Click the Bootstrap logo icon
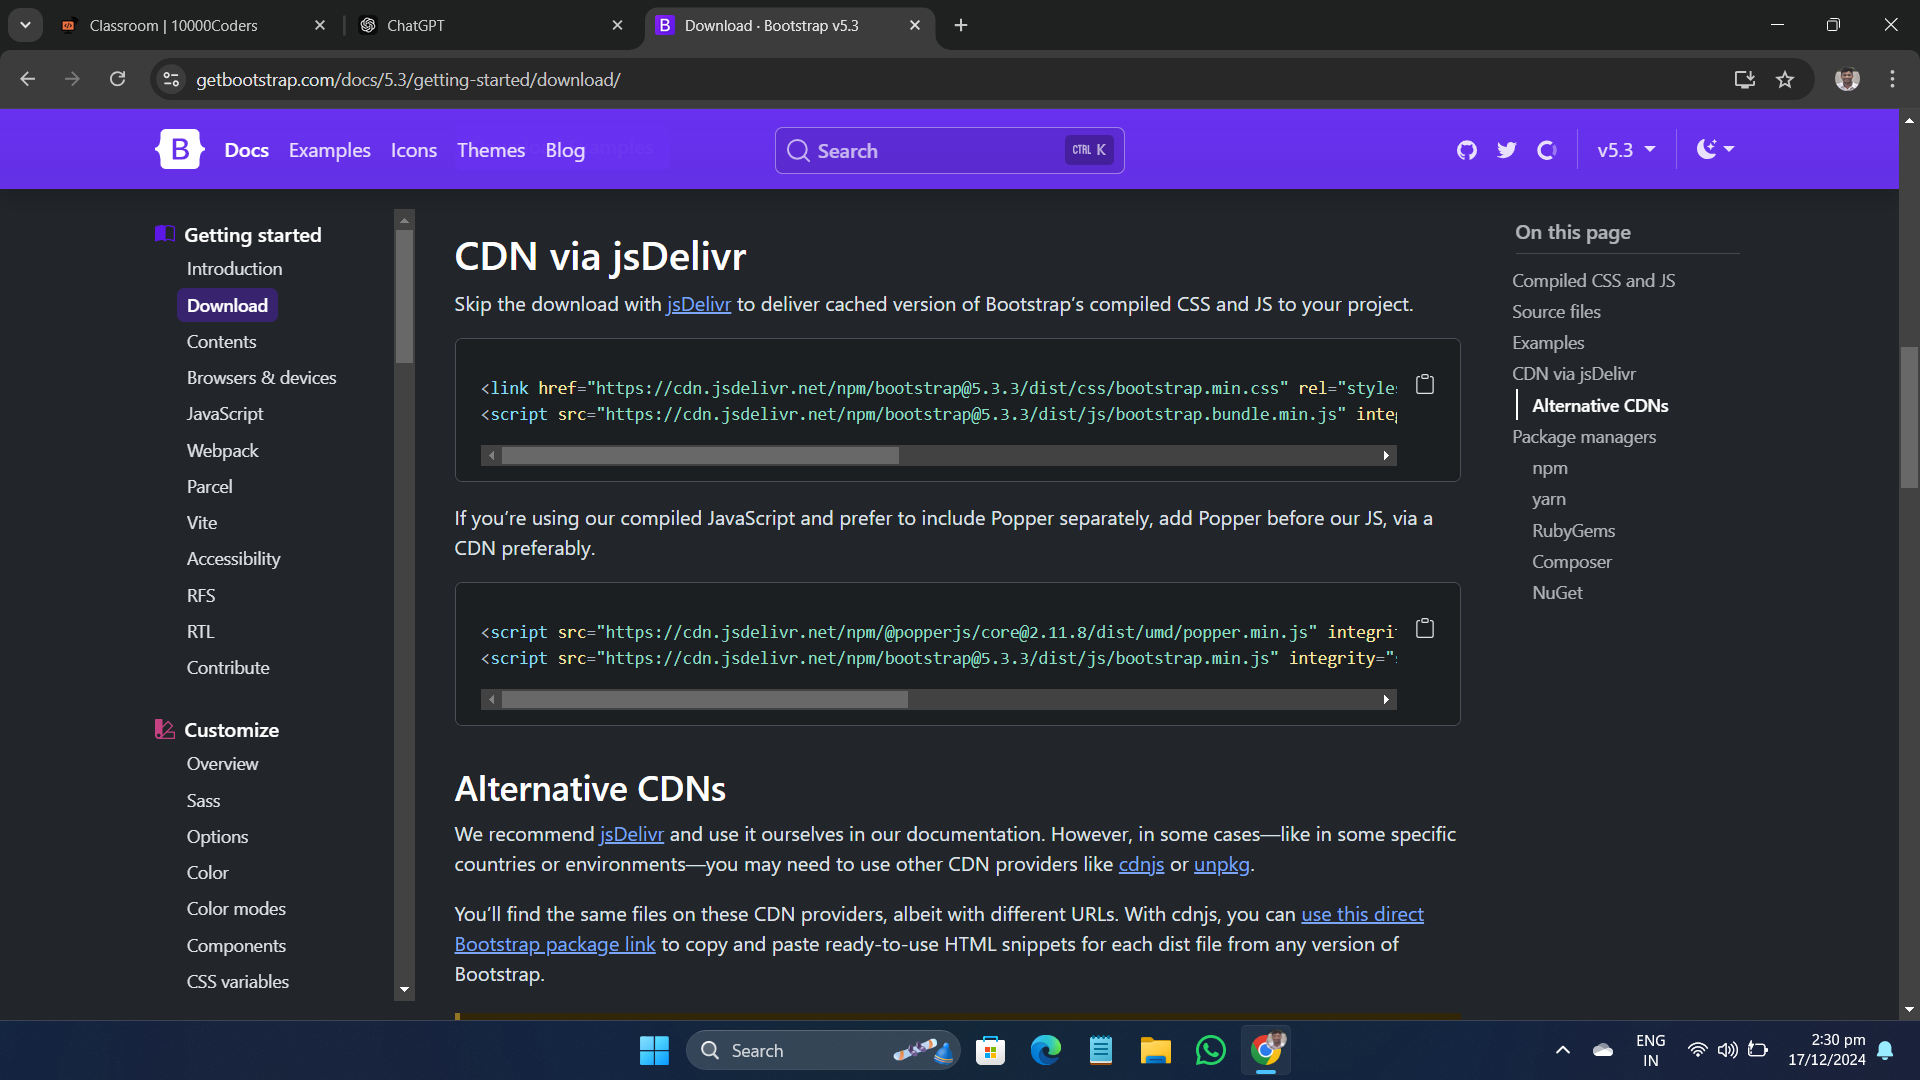1920x1080 pixels. pyautogui.click(x=180, y=150)
